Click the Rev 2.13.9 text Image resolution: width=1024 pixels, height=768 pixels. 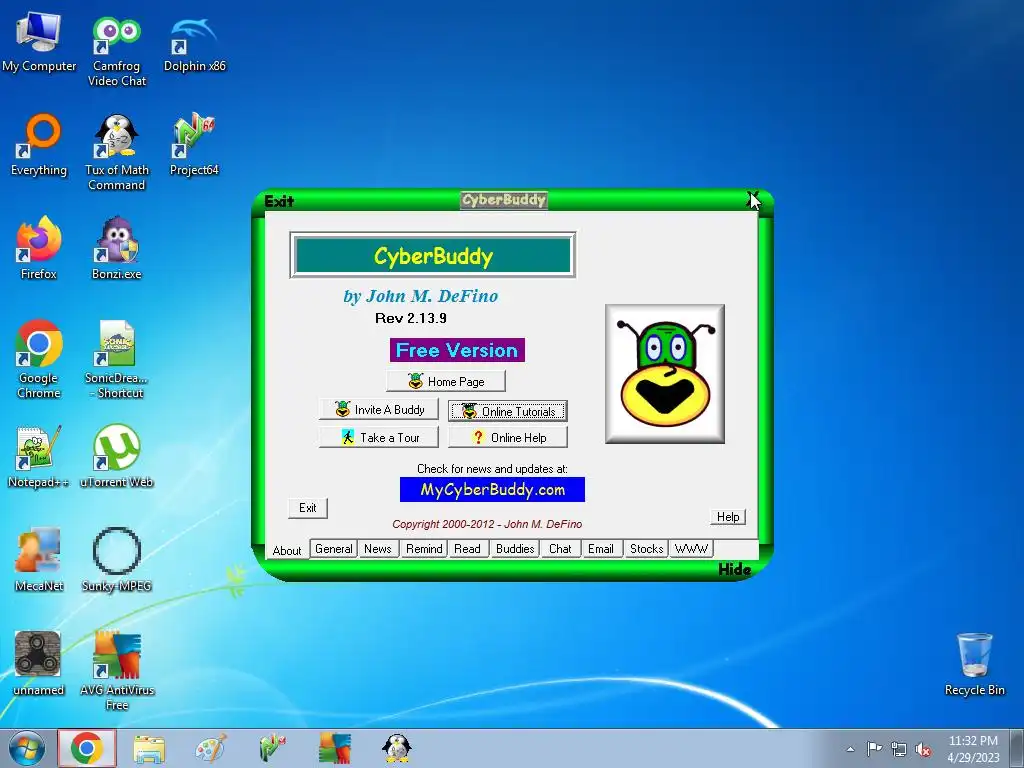click(x=411, y=318)
